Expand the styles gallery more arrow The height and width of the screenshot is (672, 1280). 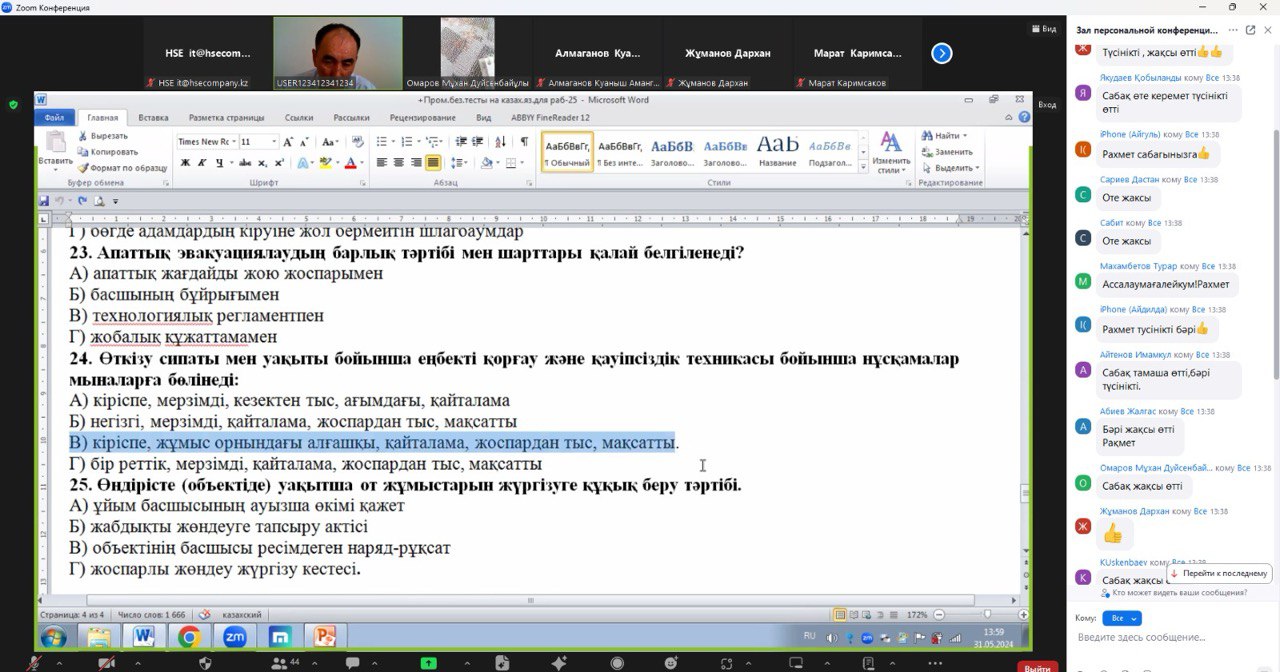(x=861, y=166)
